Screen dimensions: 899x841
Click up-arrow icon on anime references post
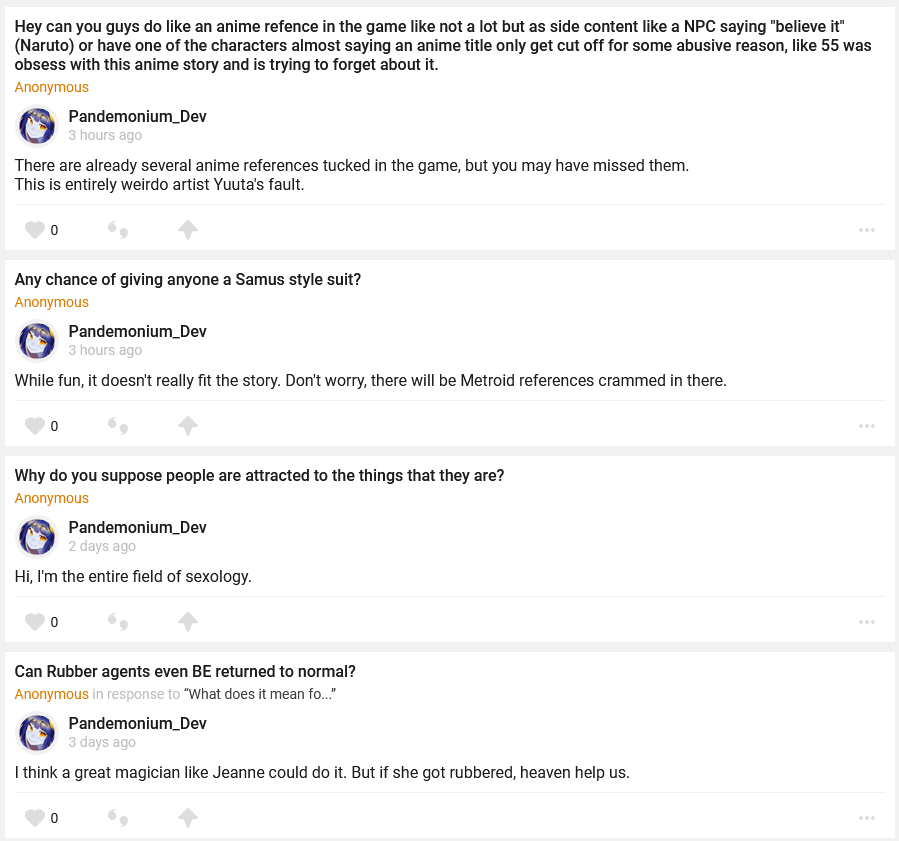pyautogui.click(x=188, y=230)
